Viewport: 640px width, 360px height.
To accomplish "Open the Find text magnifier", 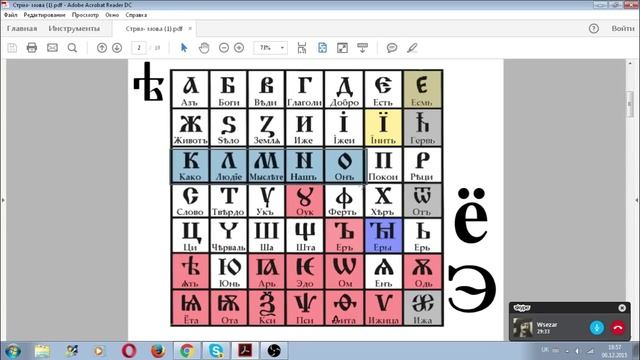I will 72,48.
